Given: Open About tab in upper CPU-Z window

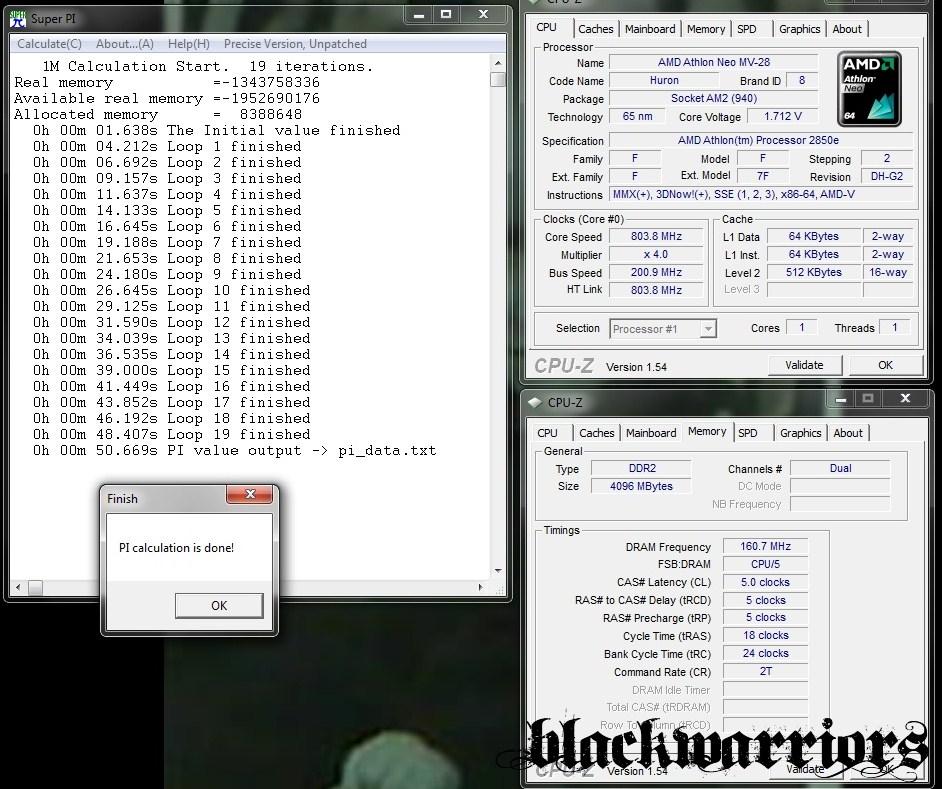Looking at the screenshot, I should (847, 29).
